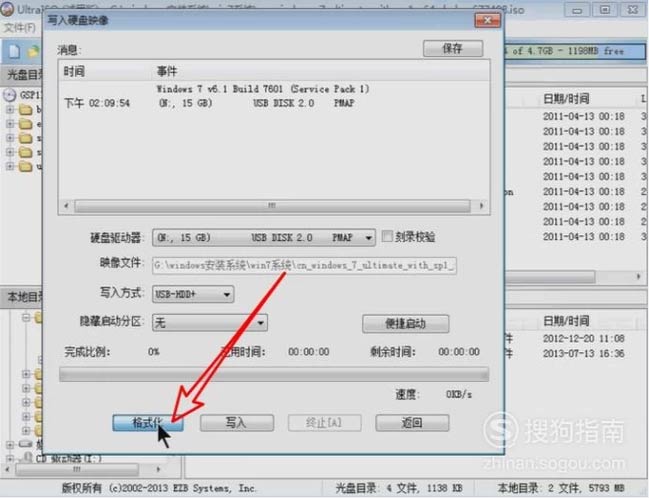Click the Open file icon in UltraISO toolbar

(x=33, y=51)
